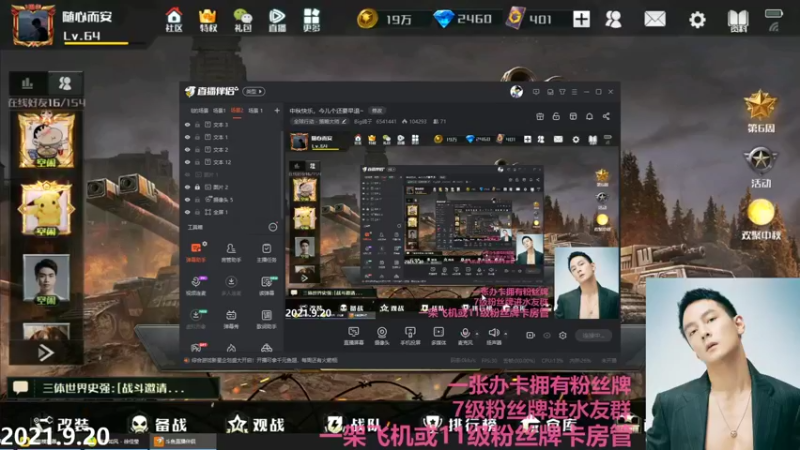Select the 场景1 scene tab
This screenshot has height=450, width=800.
coord(219,111)
